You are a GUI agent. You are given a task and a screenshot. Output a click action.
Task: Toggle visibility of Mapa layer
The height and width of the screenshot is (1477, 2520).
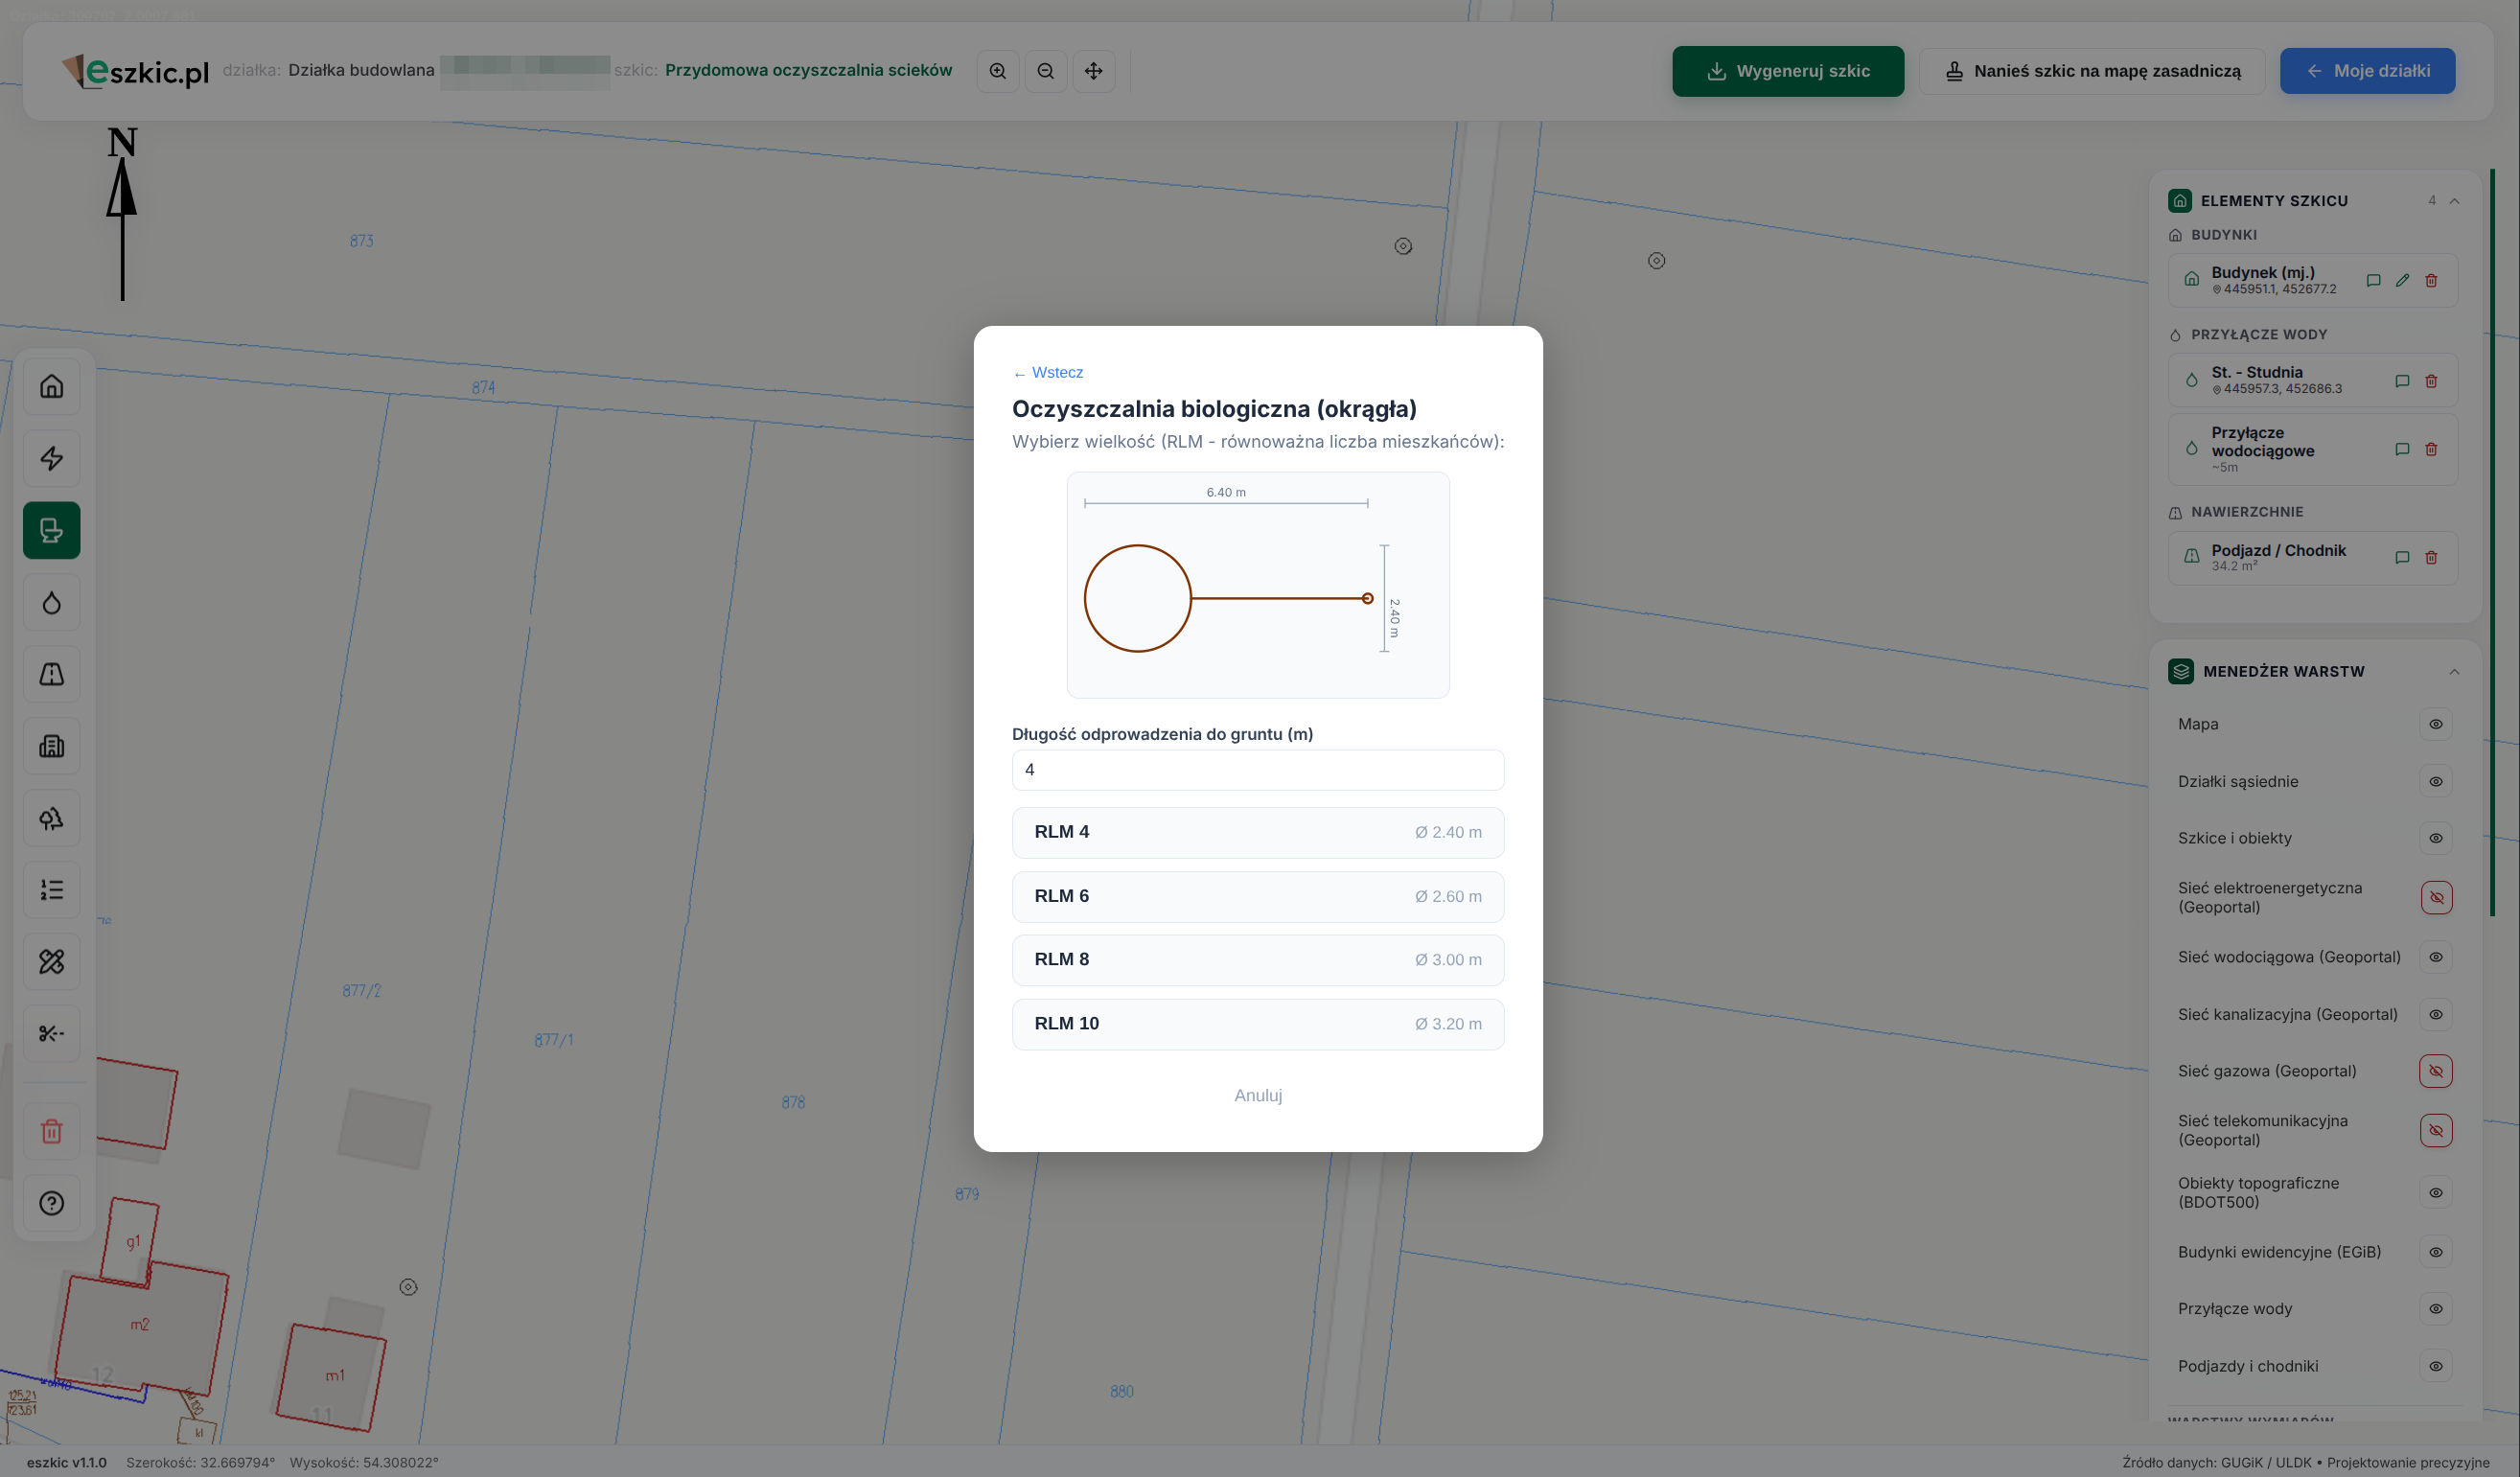click(2437, 724)
